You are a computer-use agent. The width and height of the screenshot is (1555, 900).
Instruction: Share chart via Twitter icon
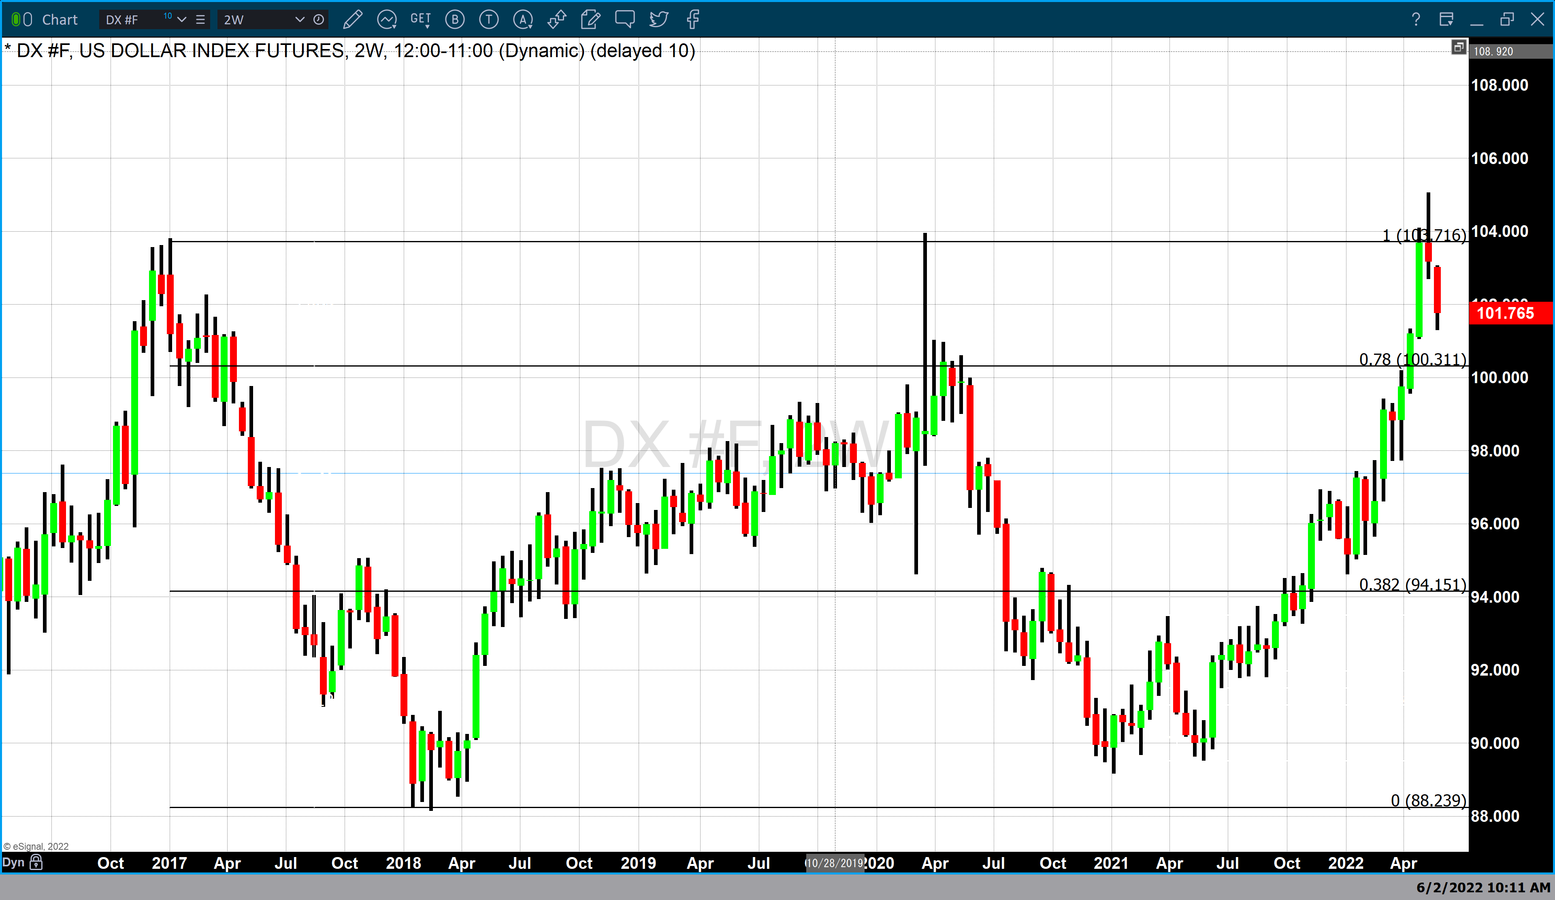tap(659, 19)
